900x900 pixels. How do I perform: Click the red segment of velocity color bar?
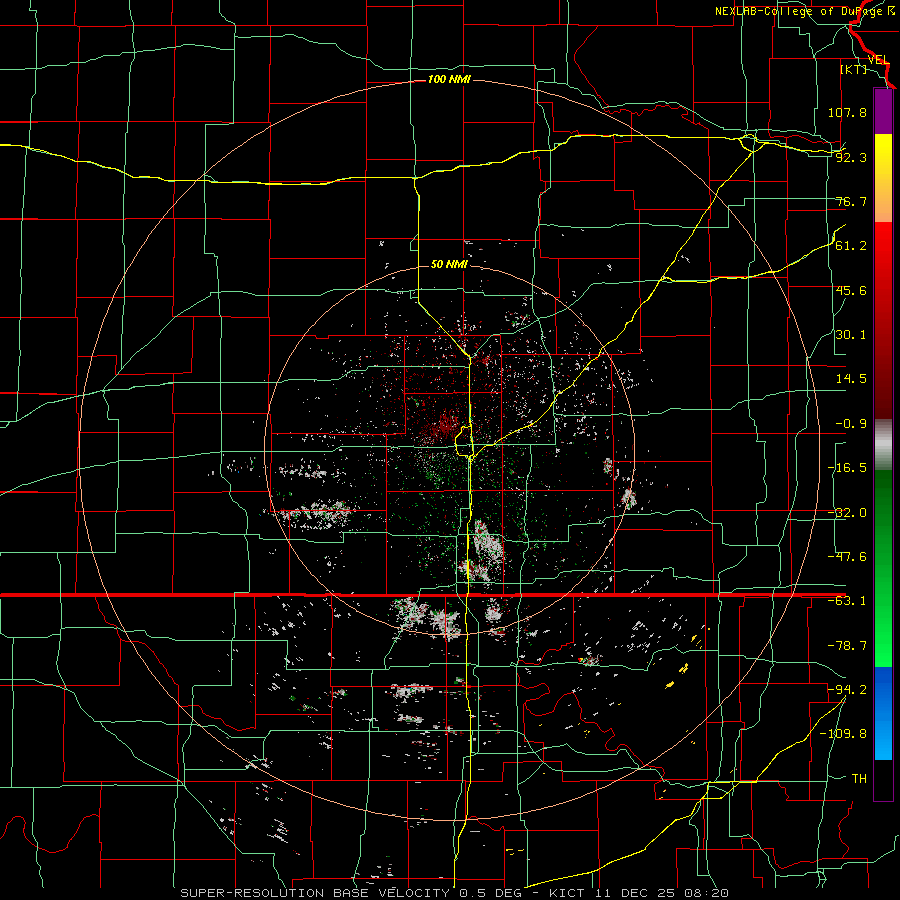(883, 320)
